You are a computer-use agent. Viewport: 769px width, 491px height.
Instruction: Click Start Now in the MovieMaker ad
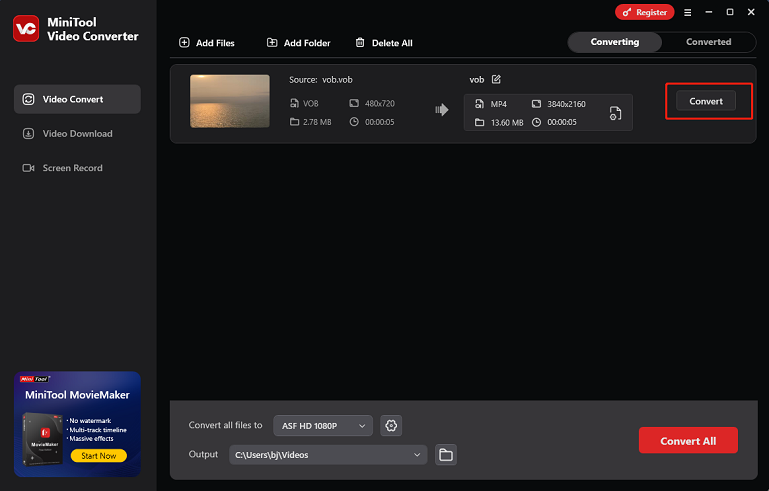[x=99, y=456]
